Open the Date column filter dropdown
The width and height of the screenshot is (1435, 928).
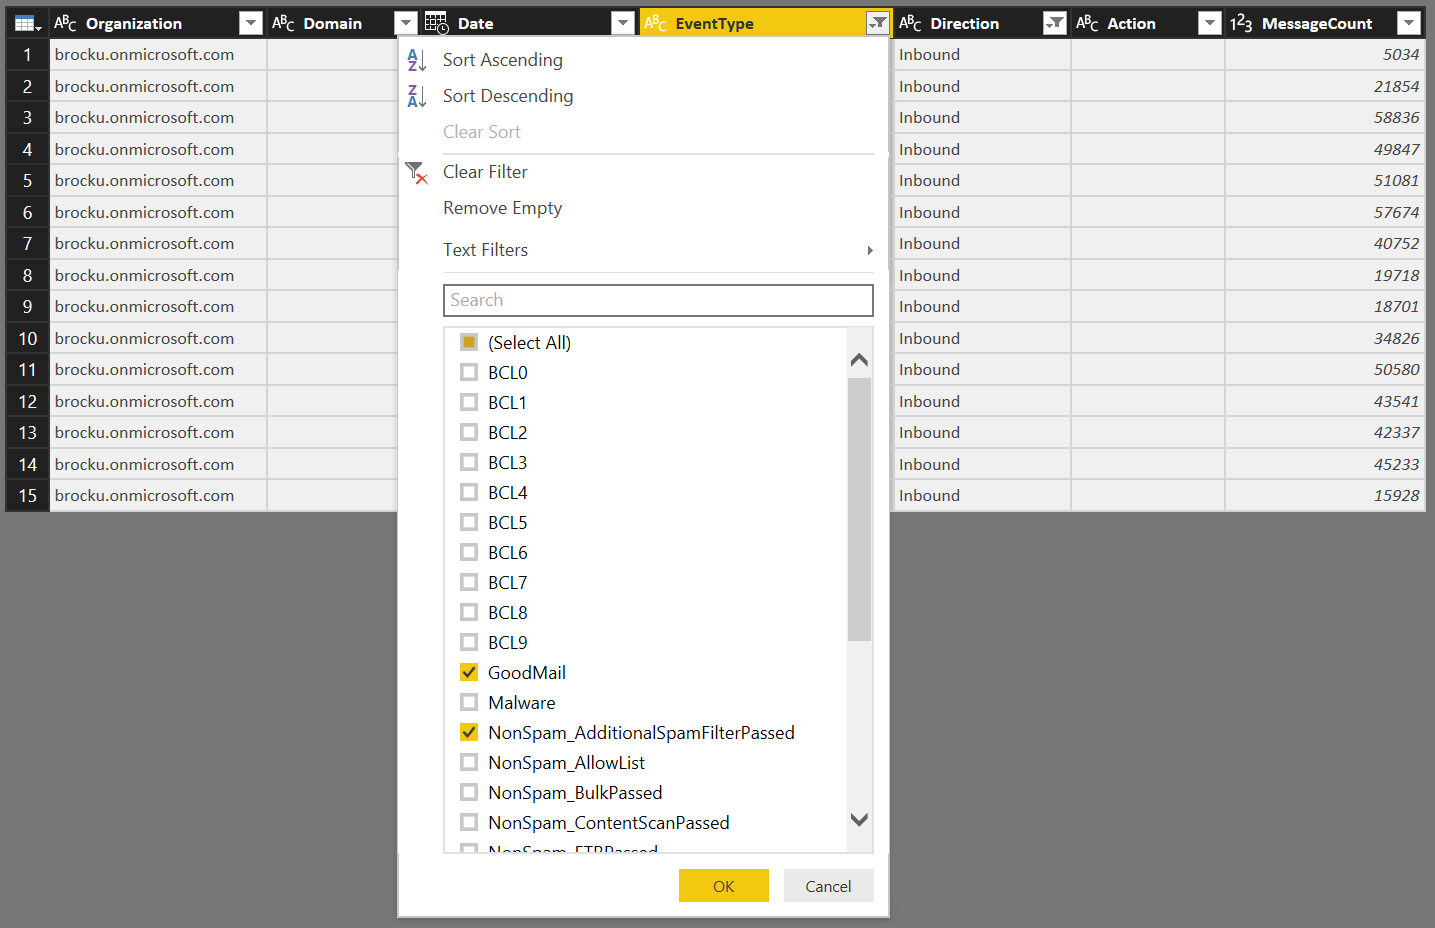tap(622, 23)
